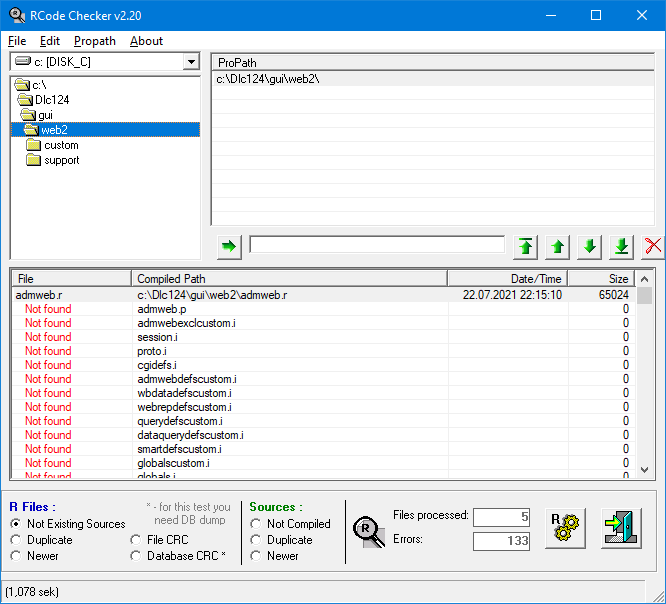666x604 pixels.
Task: Click the admweb.p not found row
Action: [x=324, y=309]
